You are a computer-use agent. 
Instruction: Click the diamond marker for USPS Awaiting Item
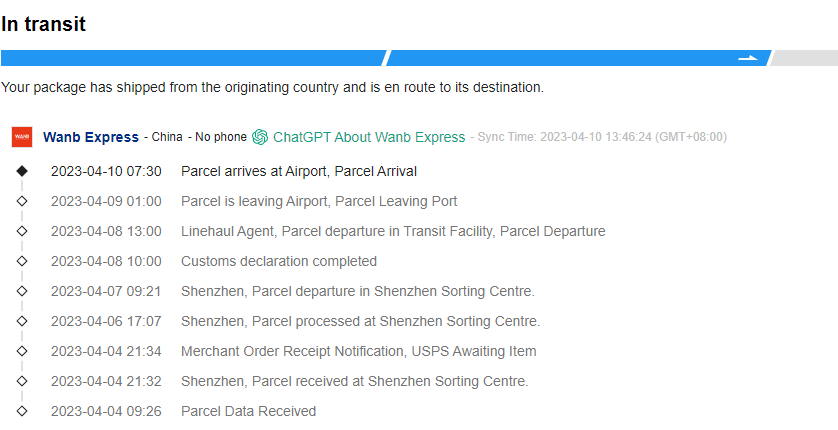[22, 351]
